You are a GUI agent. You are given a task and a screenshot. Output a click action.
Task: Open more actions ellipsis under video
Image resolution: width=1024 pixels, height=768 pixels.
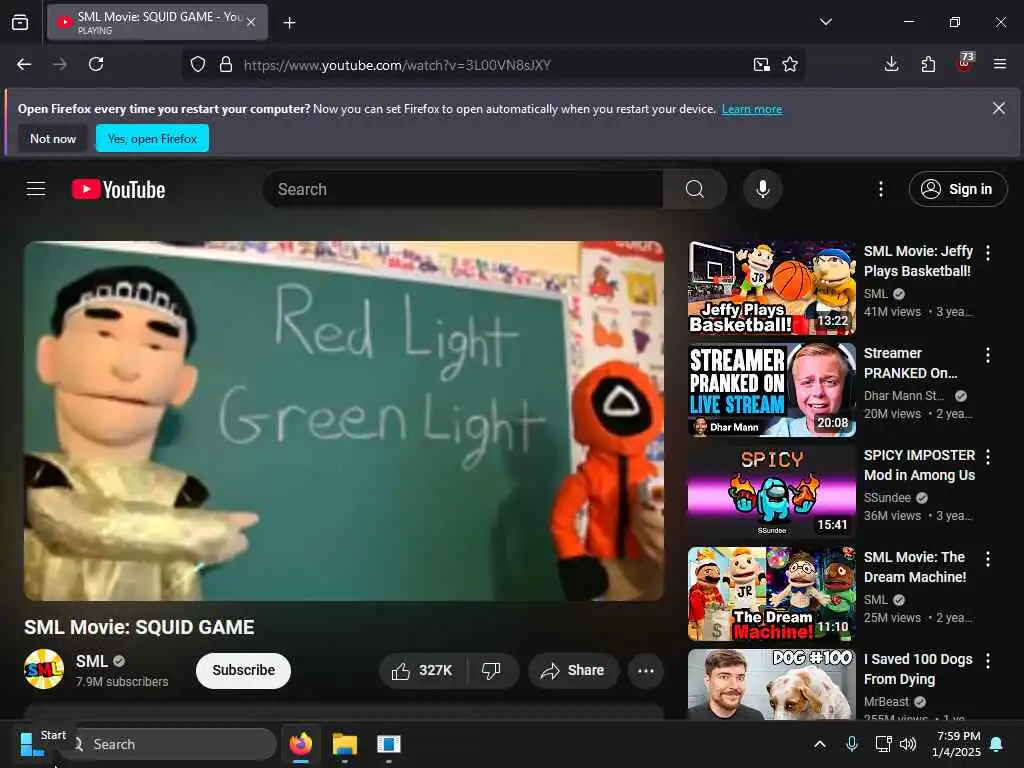646,671
